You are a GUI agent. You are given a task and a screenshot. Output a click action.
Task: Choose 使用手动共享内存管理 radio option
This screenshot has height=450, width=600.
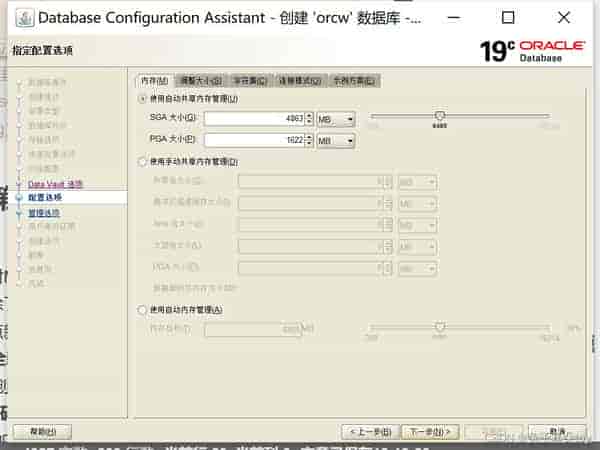[x=142, y=161]
